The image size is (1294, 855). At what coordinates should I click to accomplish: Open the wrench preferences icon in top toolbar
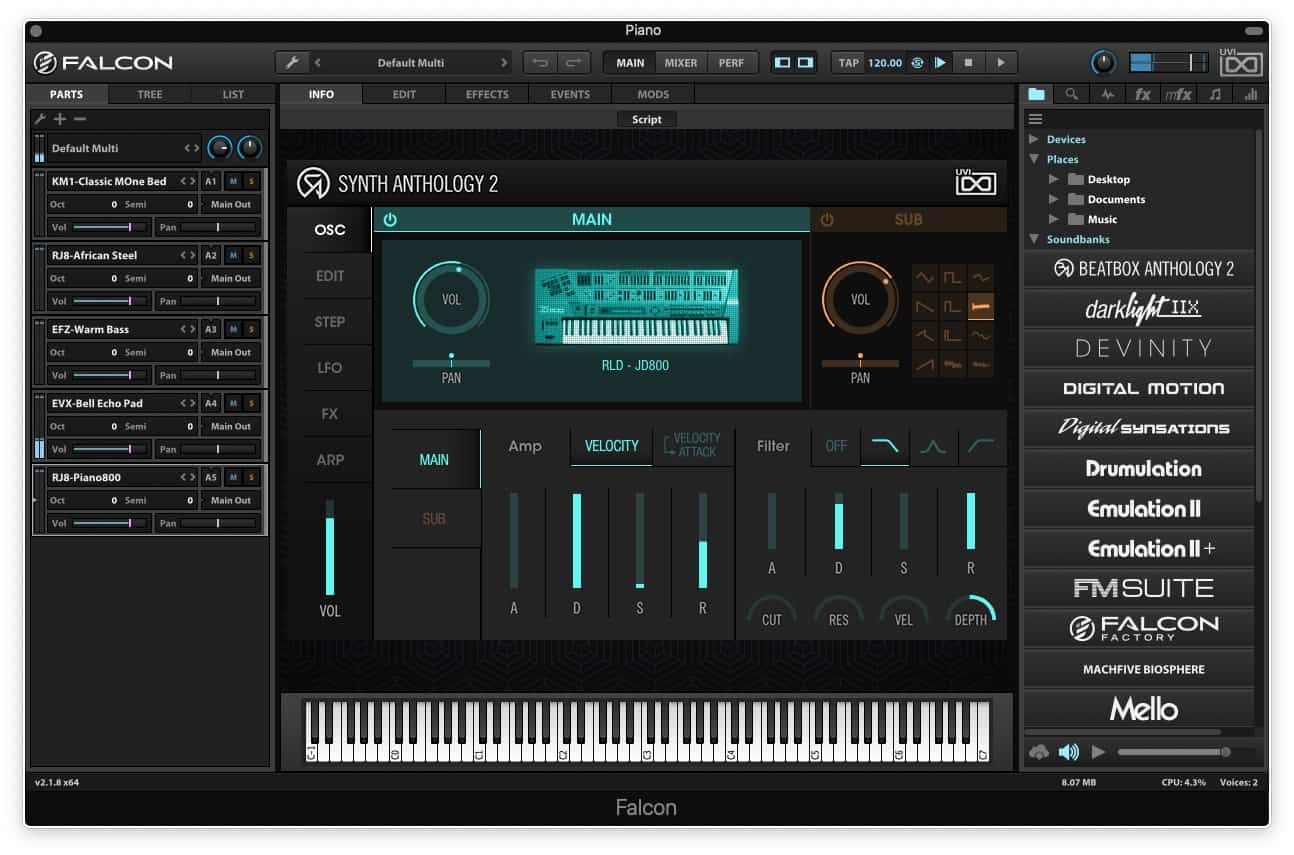coord(293,62)
